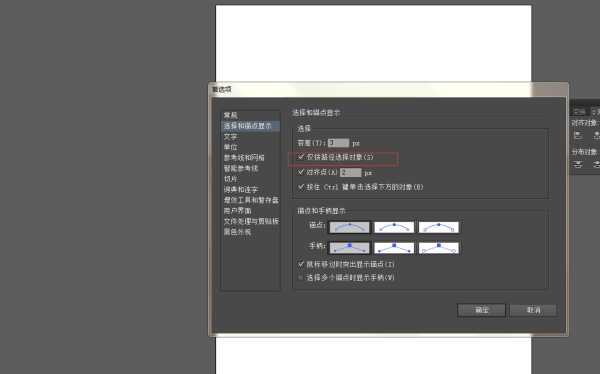Select 选择和锚点显示 in the category list
600x374 pixels.
pos(251,126)
